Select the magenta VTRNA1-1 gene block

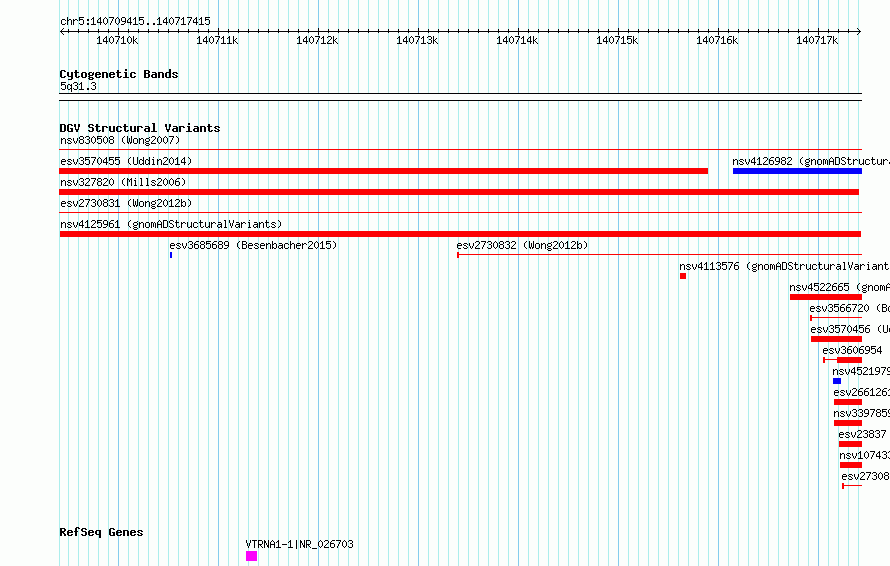click(x=251, y=556)
